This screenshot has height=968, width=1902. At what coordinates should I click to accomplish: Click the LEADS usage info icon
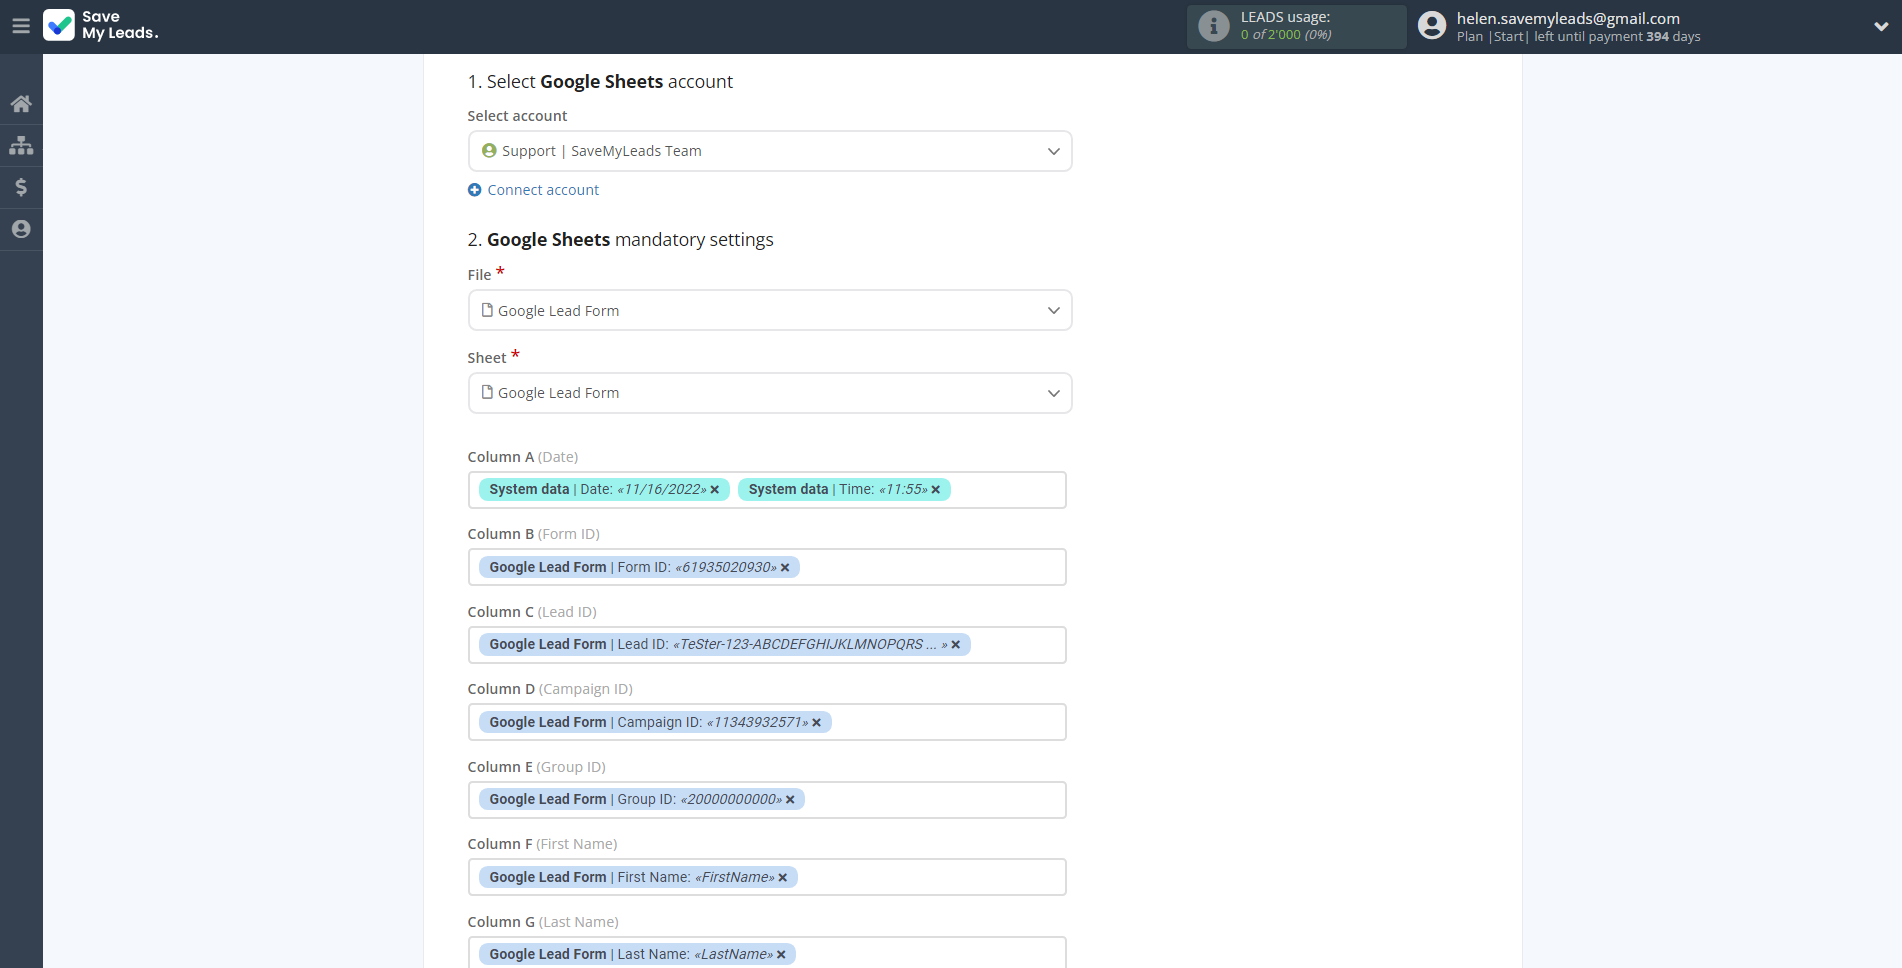(1214, 26)
